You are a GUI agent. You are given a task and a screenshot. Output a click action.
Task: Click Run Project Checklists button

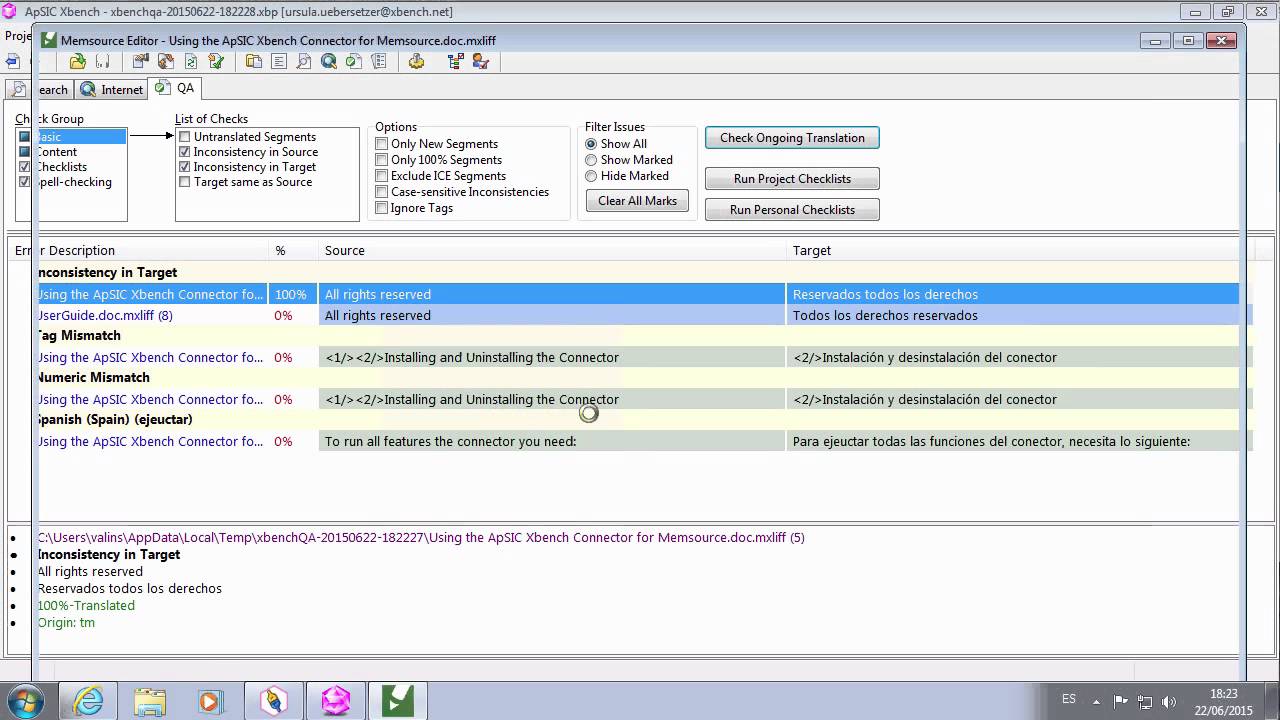[792, 179]
